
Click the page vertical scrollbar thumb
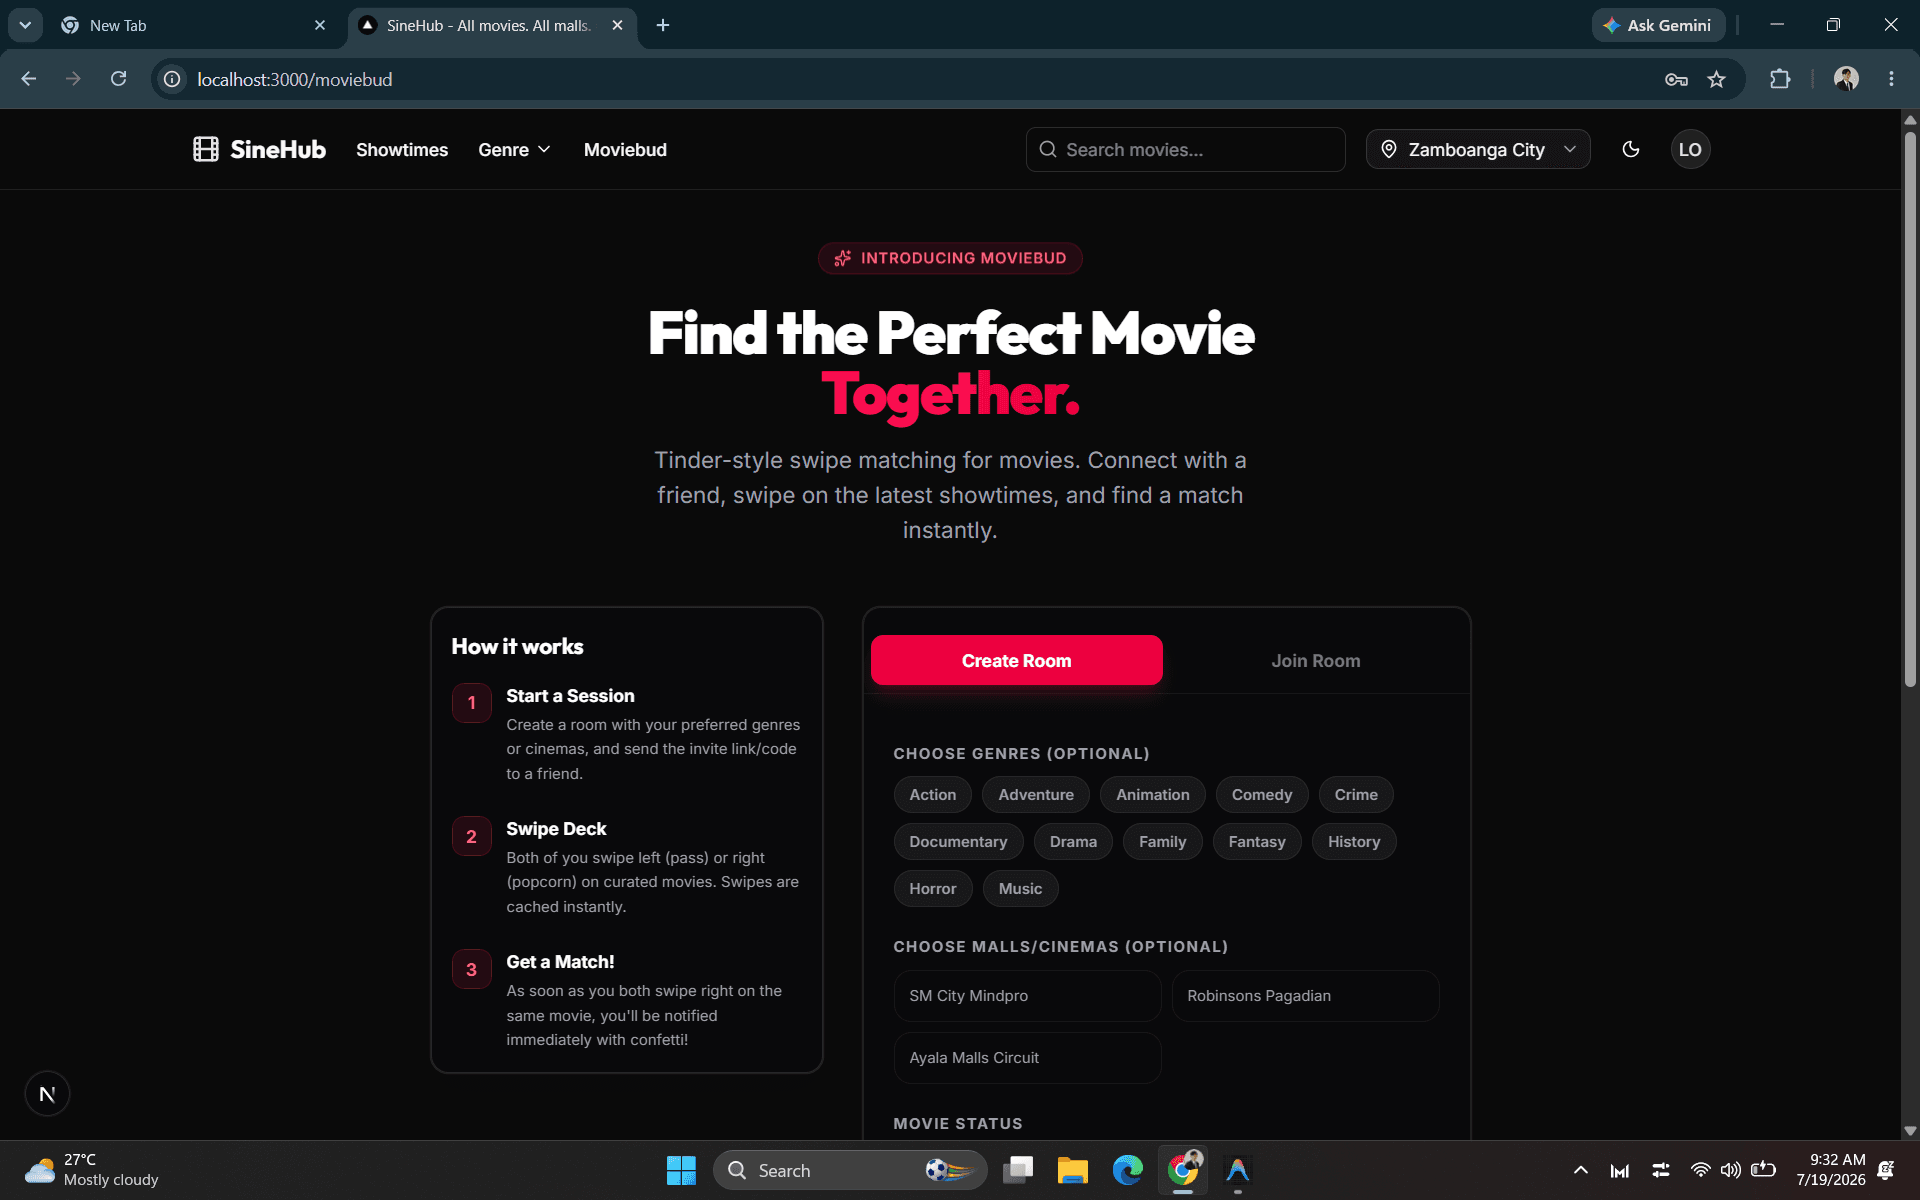(1910, 408)
